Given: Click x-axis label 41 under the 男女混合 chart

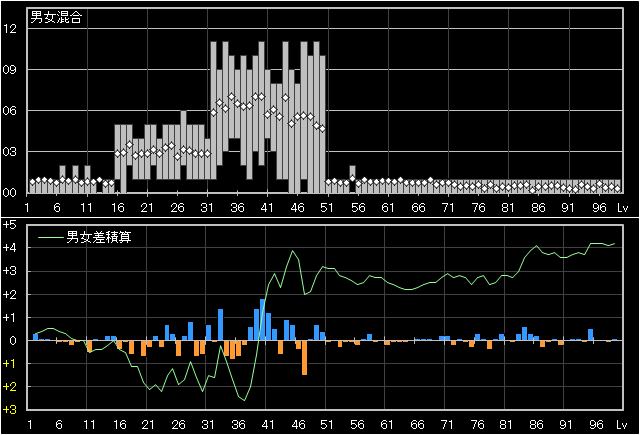Looking at the screenshot, I should click(x=267, y=208).
